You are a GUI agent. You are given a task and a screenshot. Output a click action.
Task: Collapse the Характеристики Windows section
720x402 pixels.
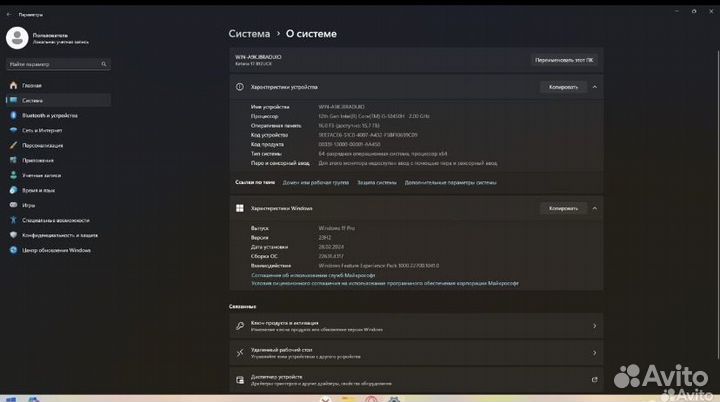(x=595, y=208)
